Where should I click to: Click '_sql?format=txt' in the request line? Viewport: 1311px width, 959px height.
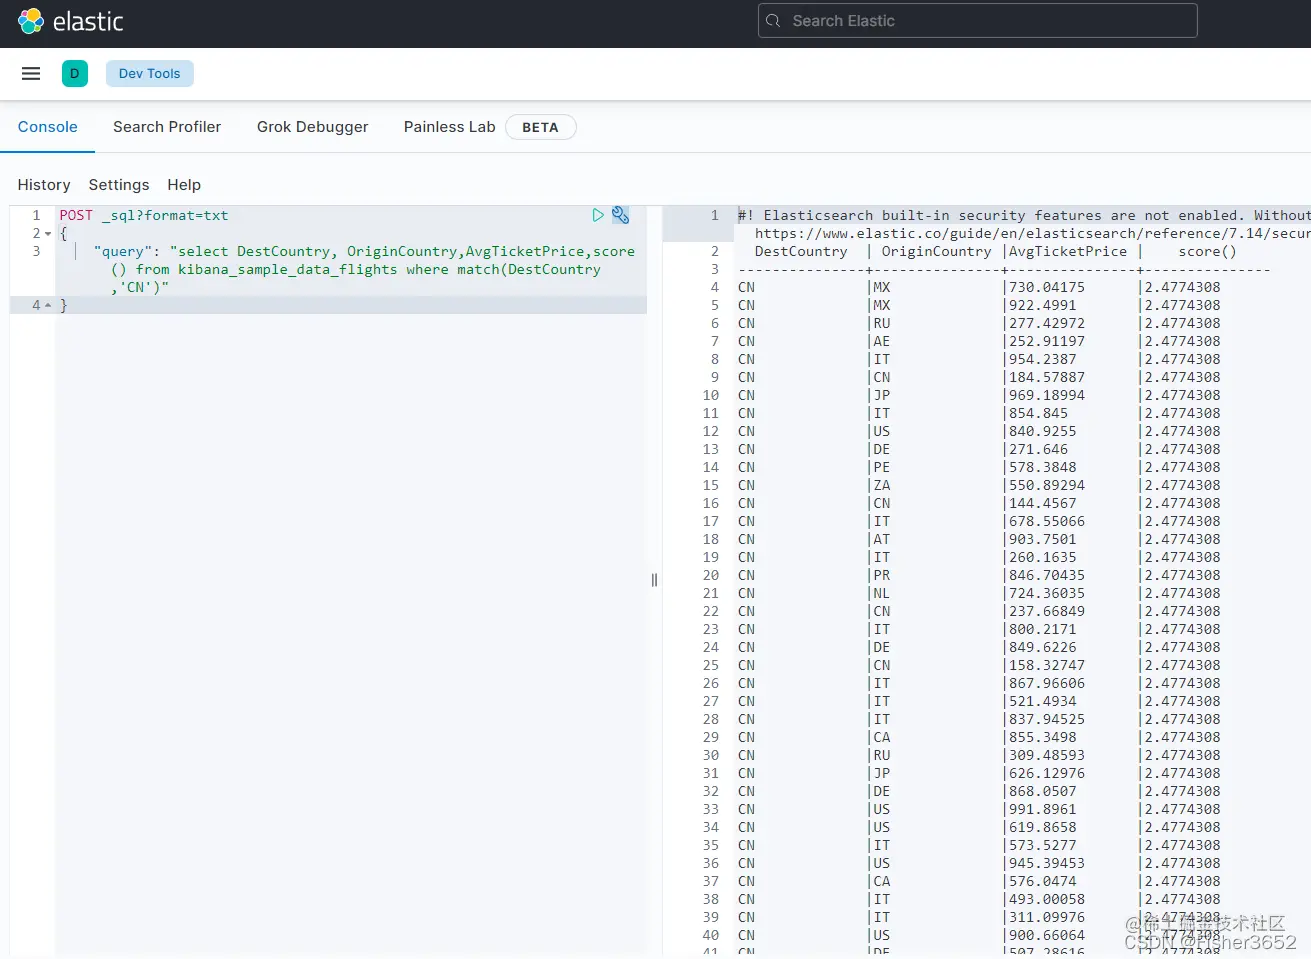click(x=165, y=215)
